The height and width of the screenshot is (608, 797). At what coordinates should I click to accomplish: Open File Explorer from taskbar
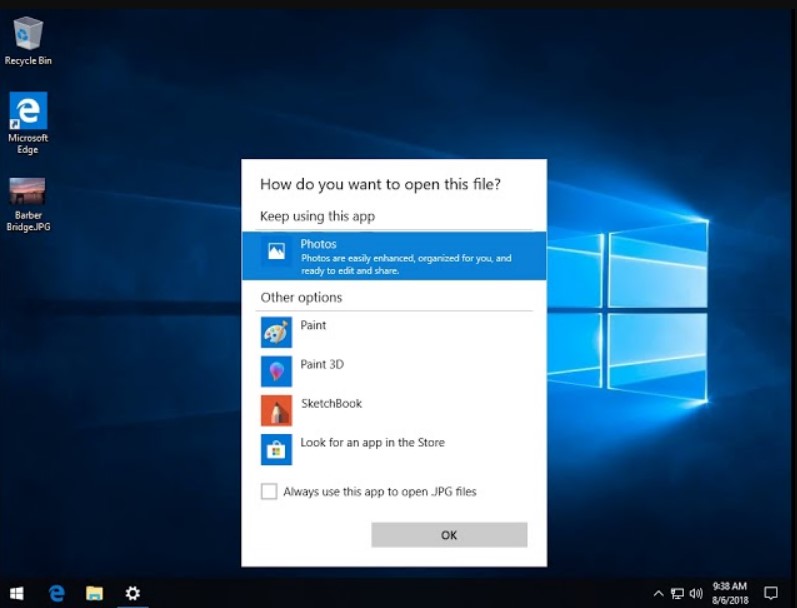(x=95, y=593)
